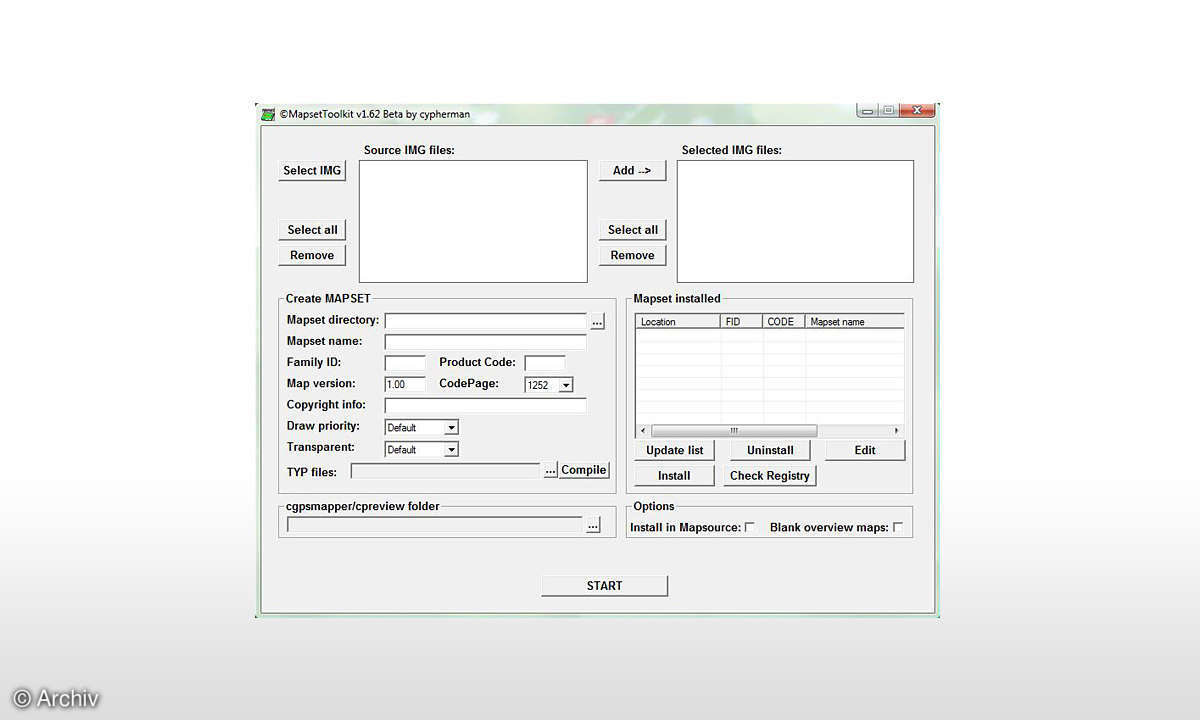This screenshot has height=720, width=1200.
Task: Click the Mapset list's horizontal scrollbar thumb
Action: [x=733, y=430]
